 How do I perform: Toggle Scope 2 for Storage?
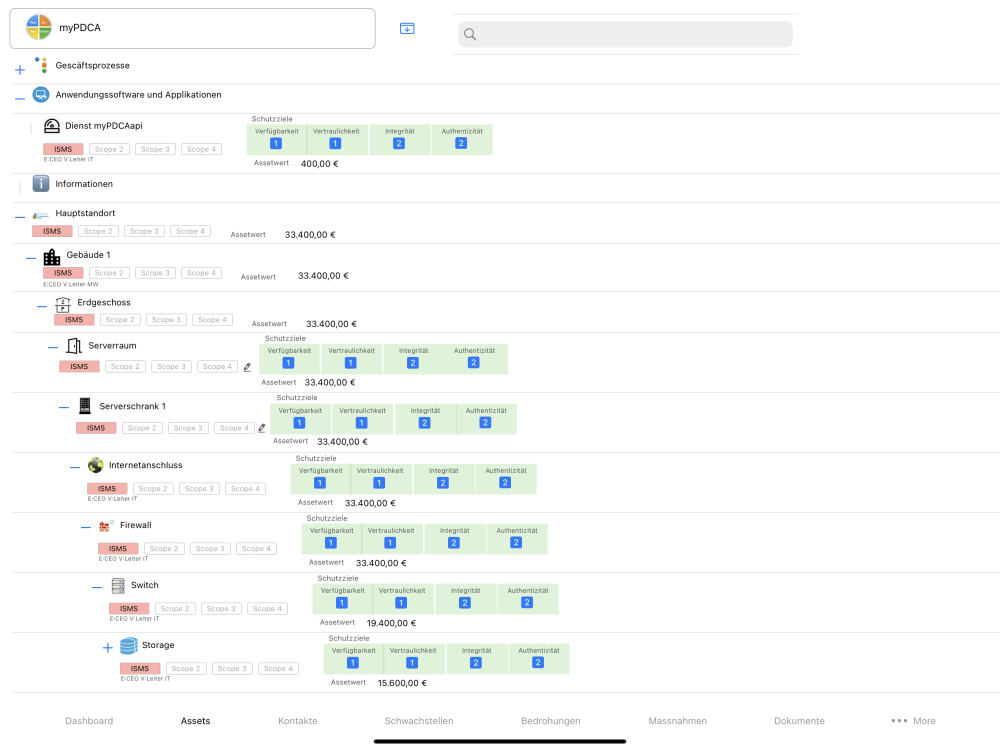click(186, 669)
